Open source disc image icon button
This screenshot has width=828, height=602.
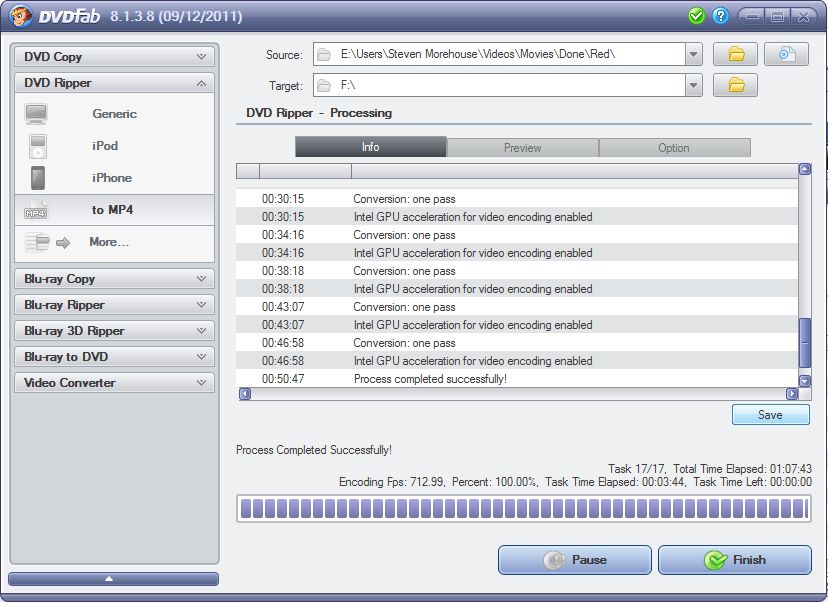coord(786,54)
